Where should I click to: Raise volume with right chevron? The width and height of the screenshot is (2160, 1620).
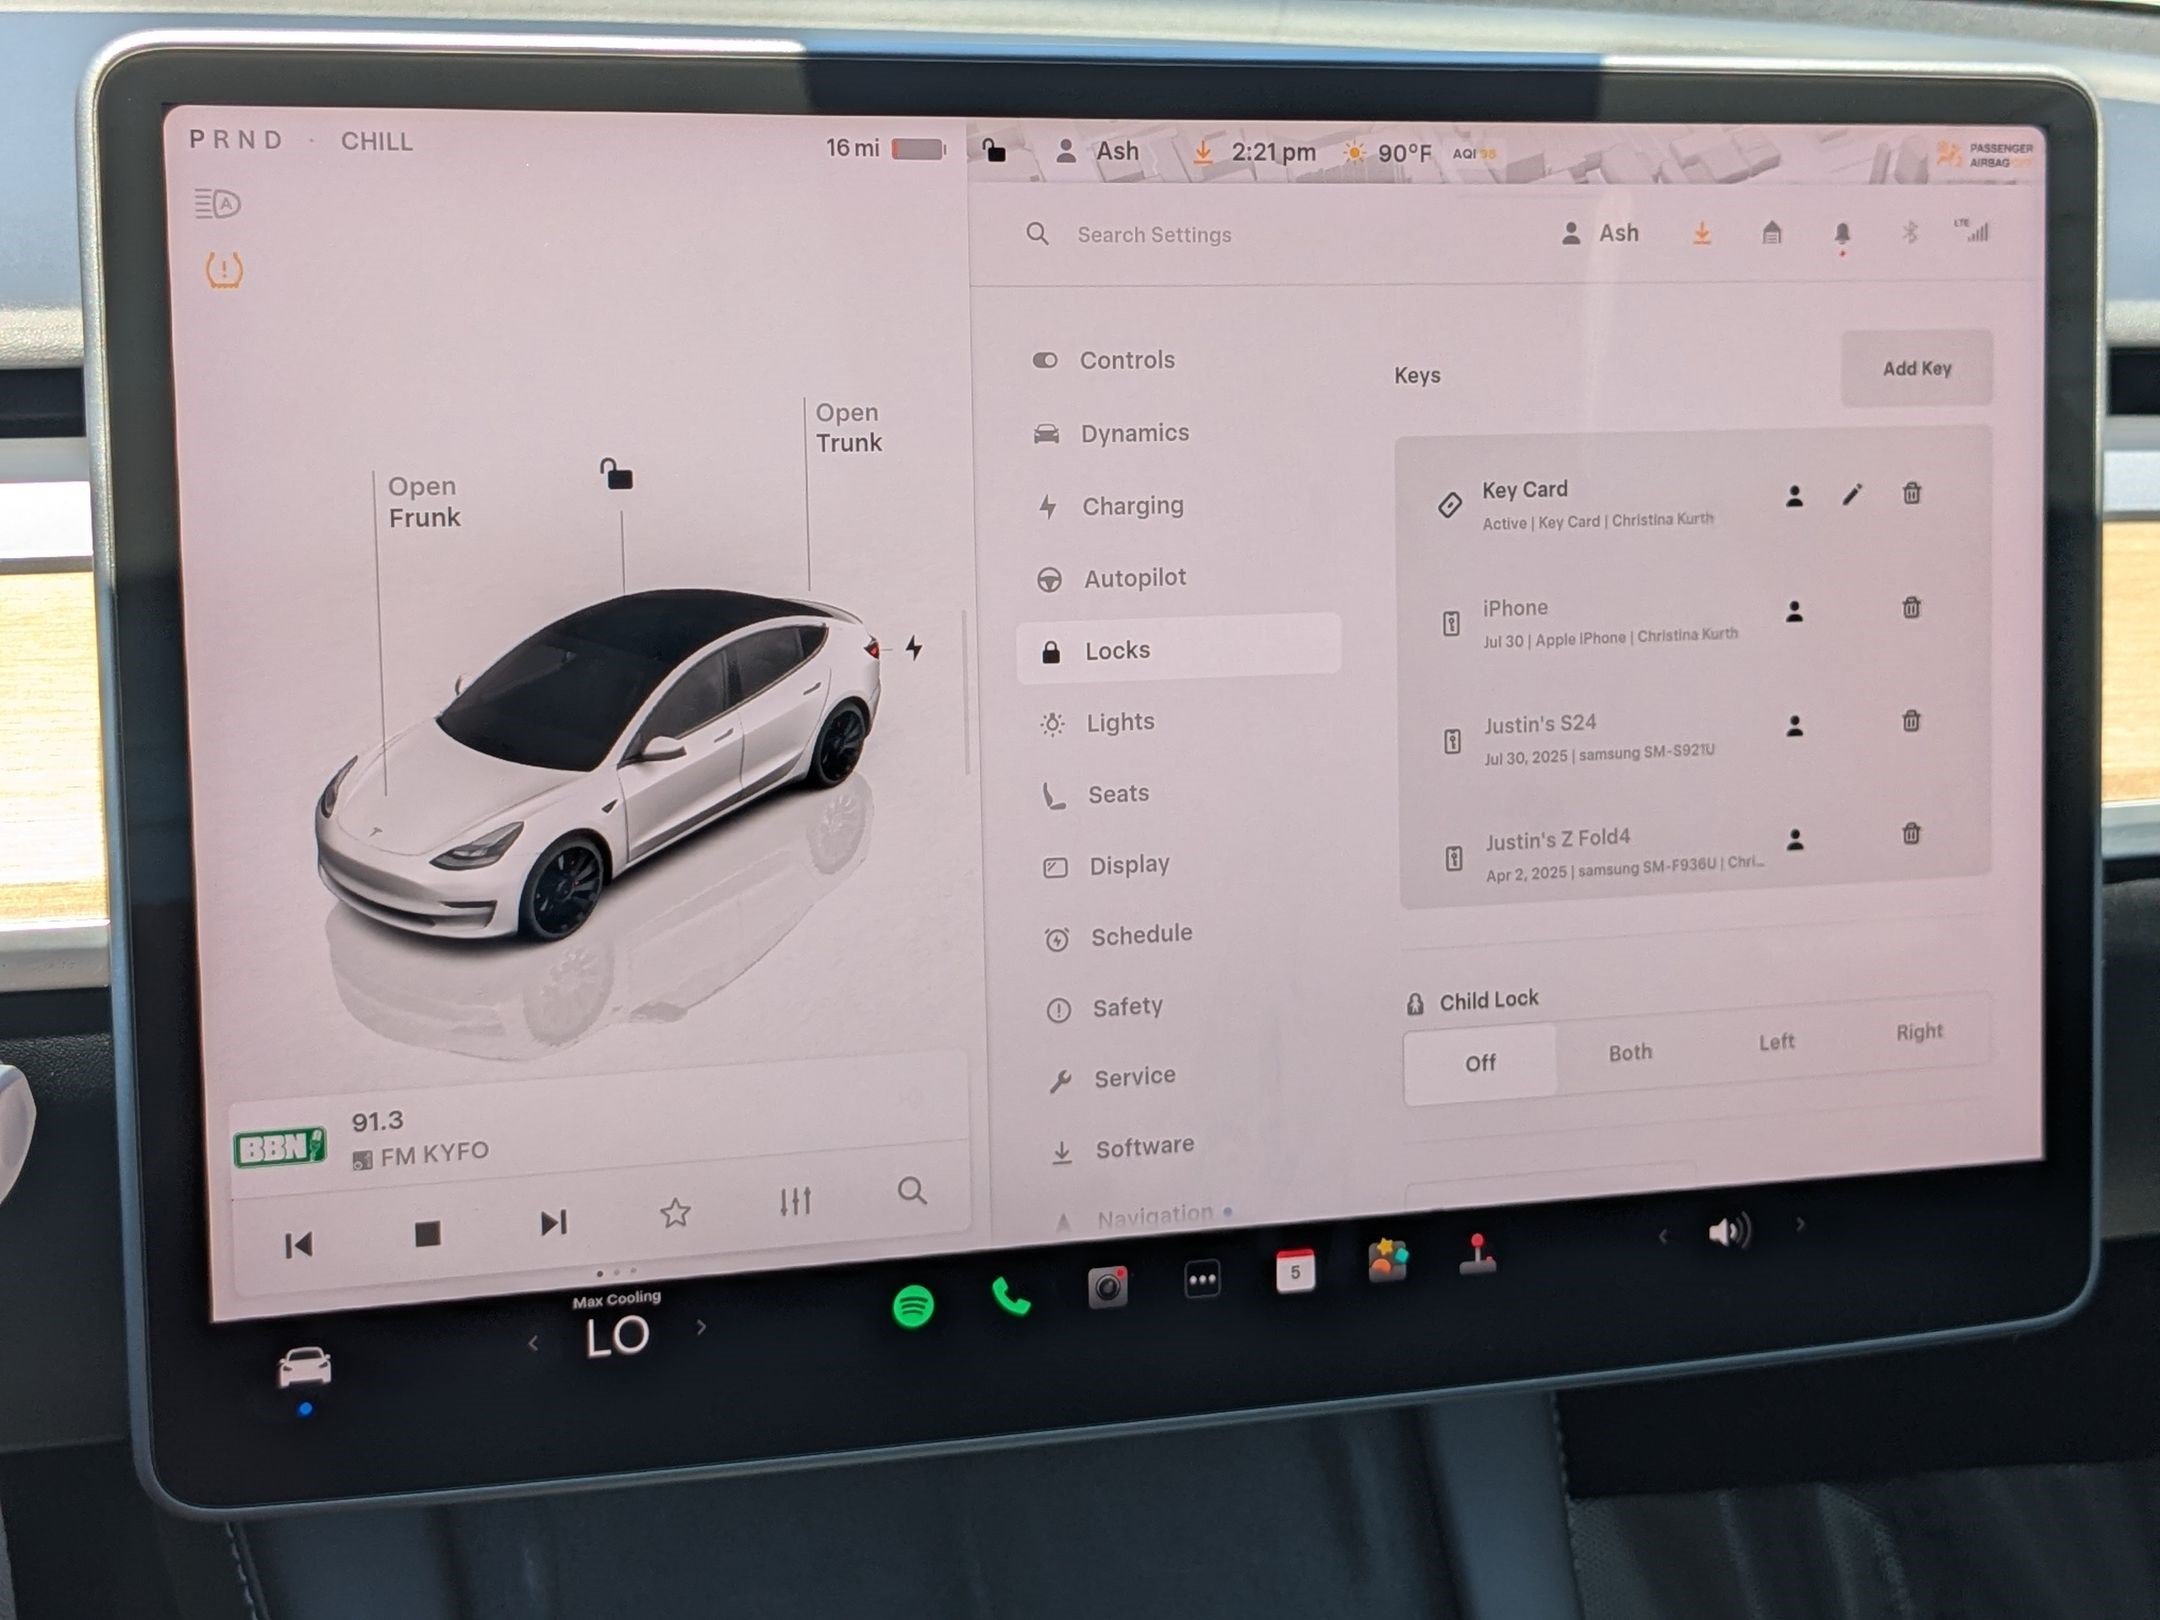(1801, 1224)
